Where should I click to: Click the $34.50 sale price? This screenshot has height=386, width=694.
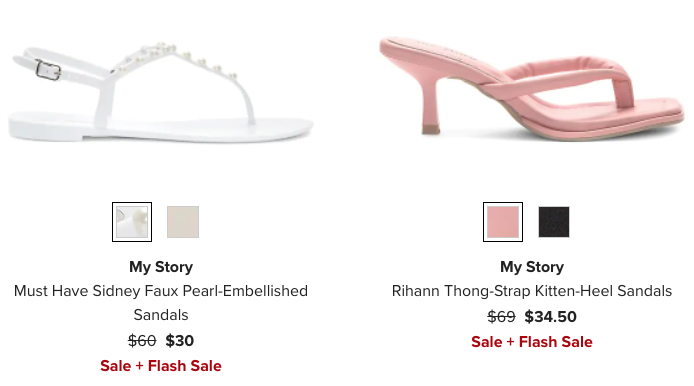(x=551, y=317)
